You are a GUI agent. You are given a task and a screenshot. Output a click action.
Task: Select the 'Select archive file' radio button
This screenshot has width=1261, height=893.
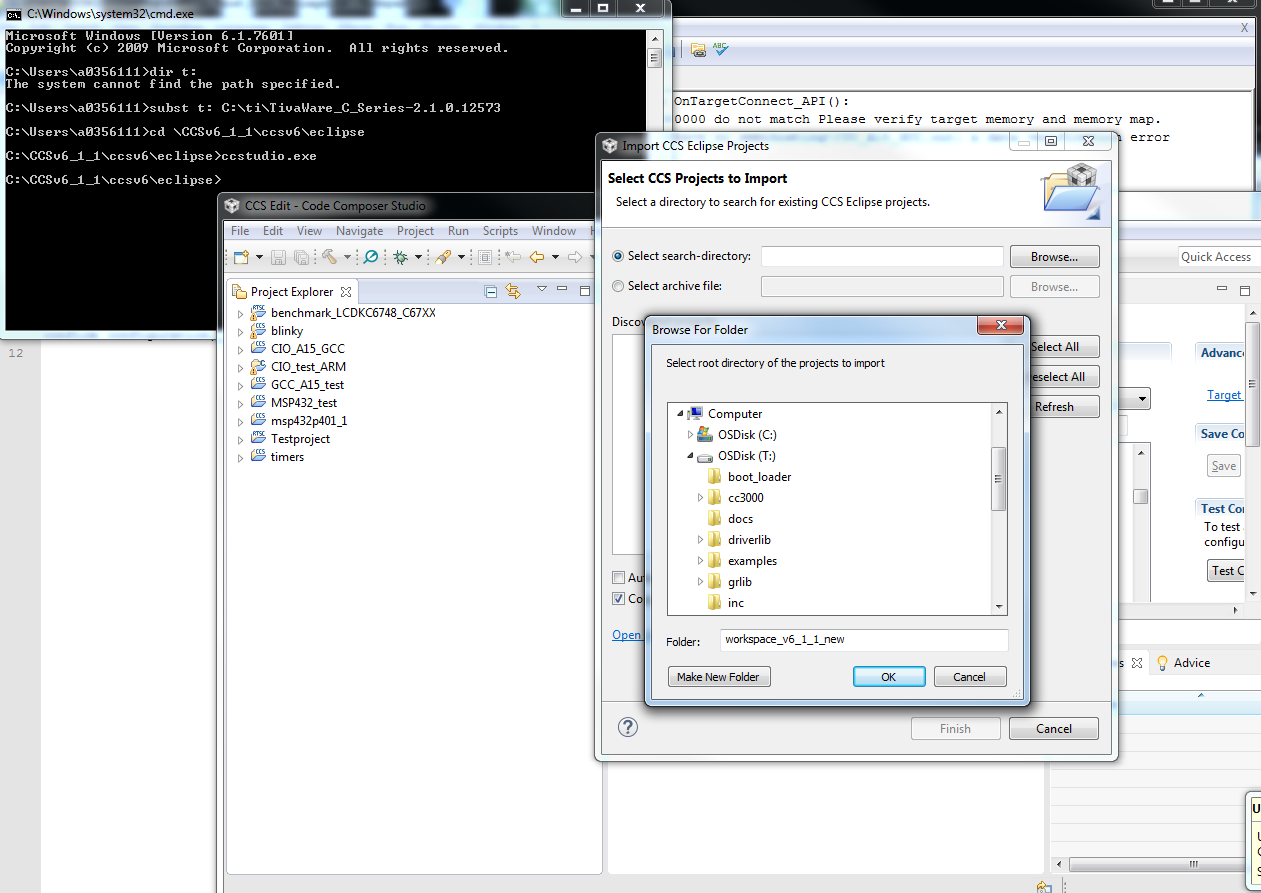(x=618, y=286)
